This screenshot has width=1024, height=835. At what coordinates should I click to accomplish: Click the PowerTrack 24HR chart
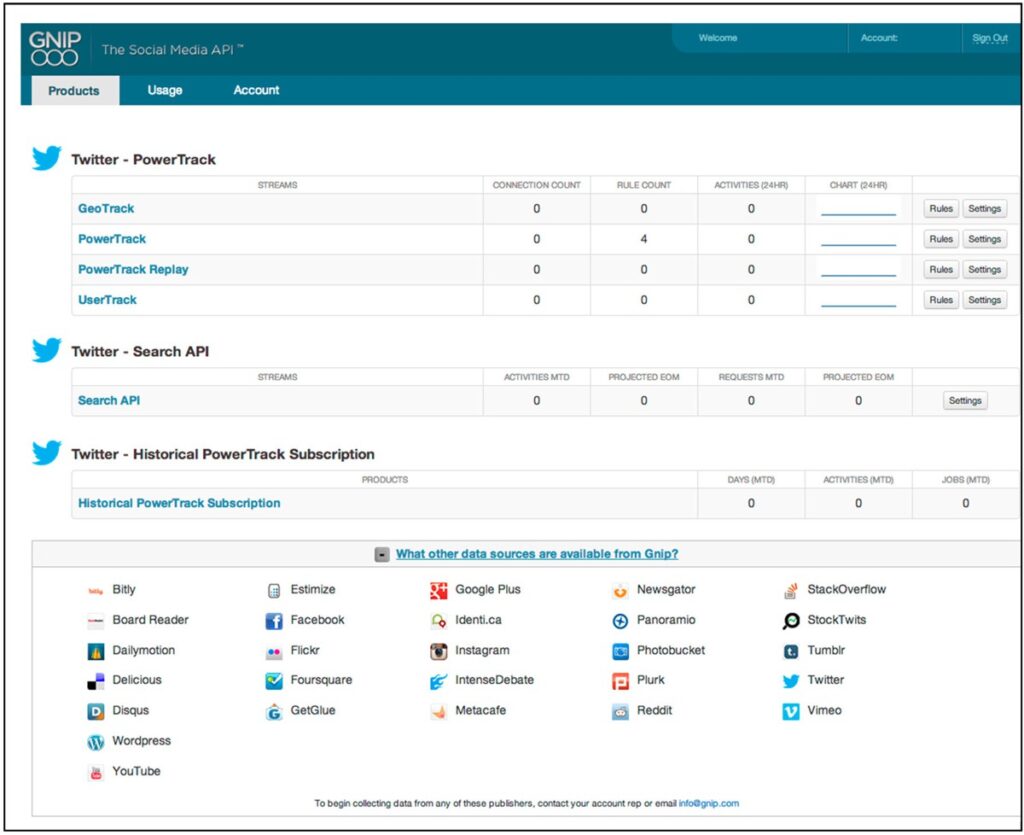tap(858, 240)
